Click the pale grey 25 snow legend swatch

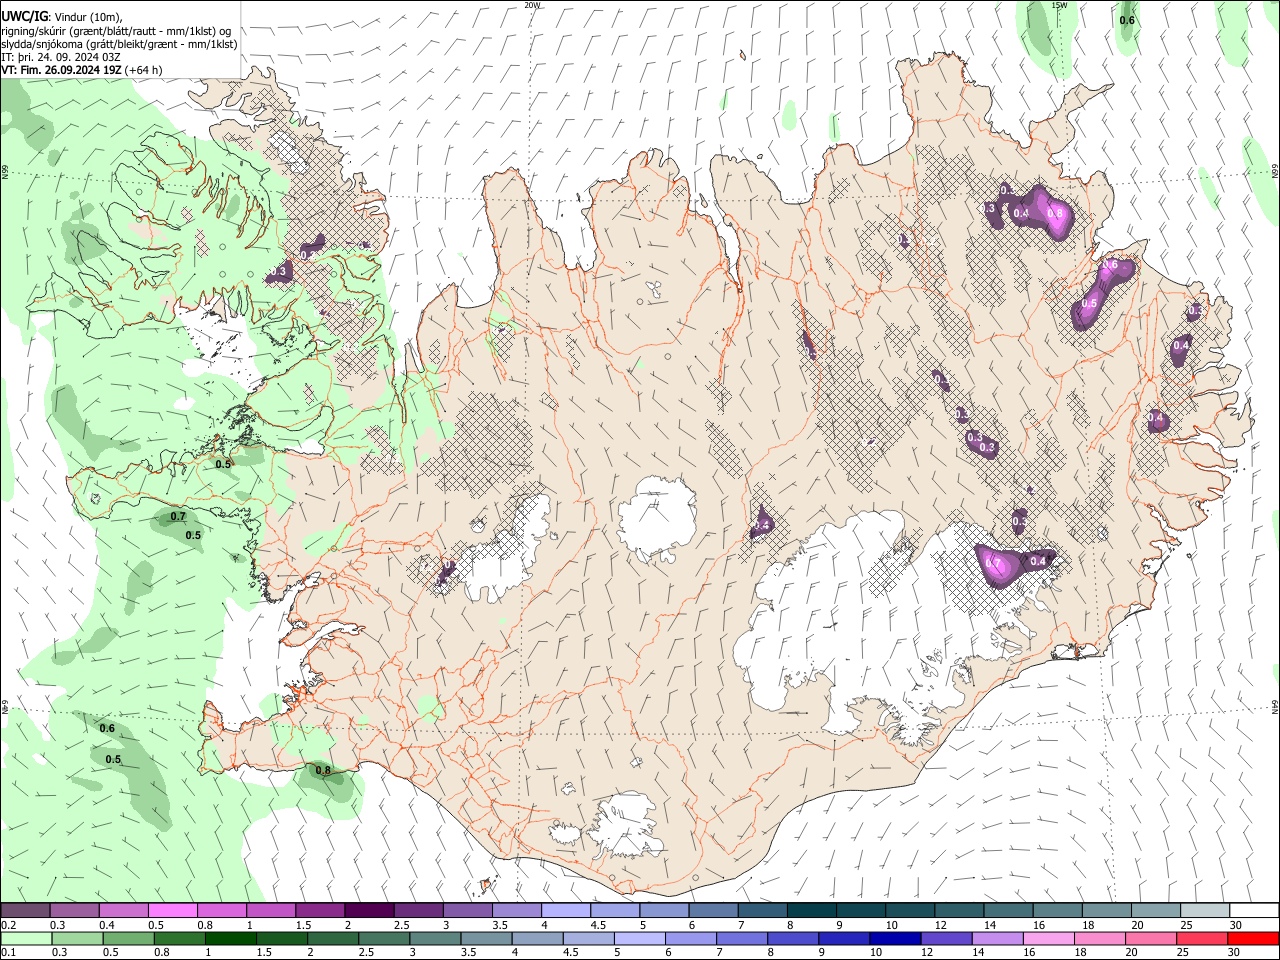1206,911
